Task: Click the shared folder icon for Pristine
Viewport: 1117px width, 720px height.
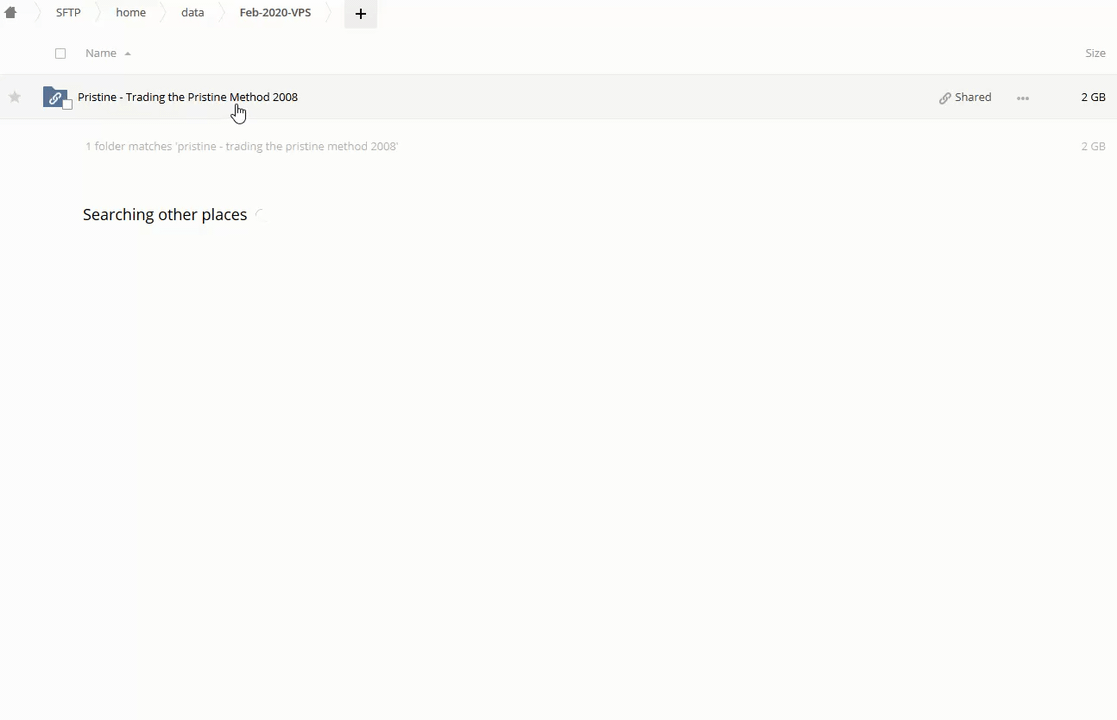Action: (x=55, y=97)
